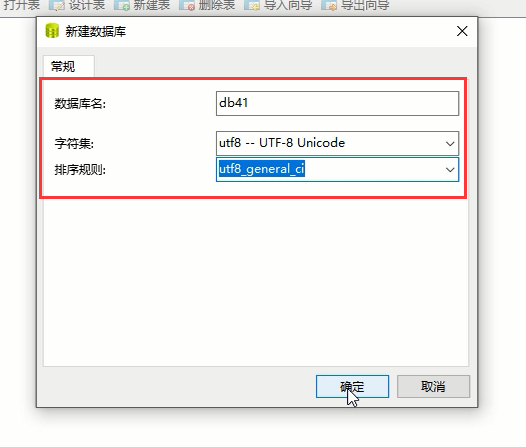
Task: Confirm with the 确定 button
Action: click(352, 386)
